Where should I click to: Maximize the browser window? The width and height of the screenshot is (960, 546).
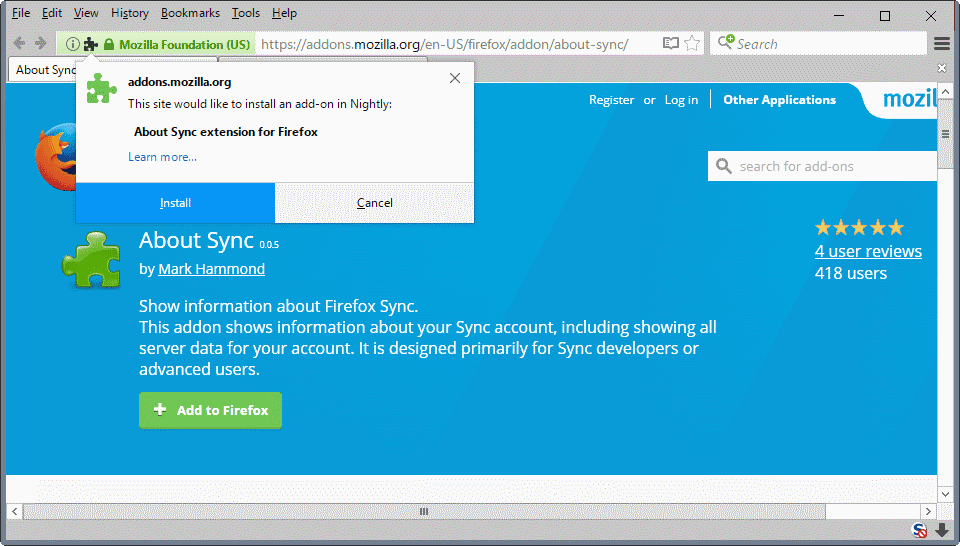(x=885, y=15)
